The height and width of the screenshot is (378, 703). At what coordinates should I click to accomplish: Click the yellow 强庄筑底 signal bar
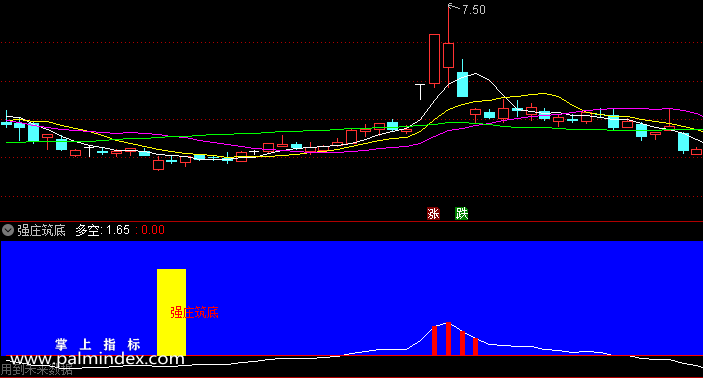pos(171,312)
